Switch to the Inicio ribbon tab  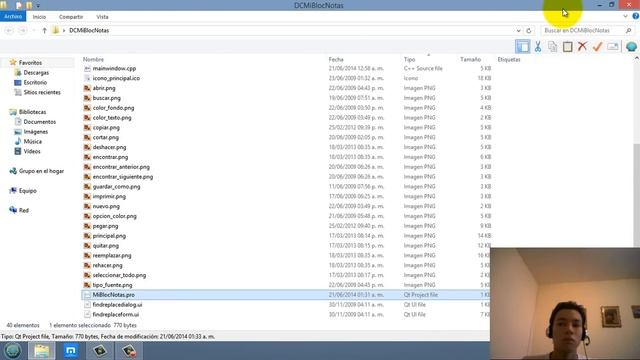(39, 17)
